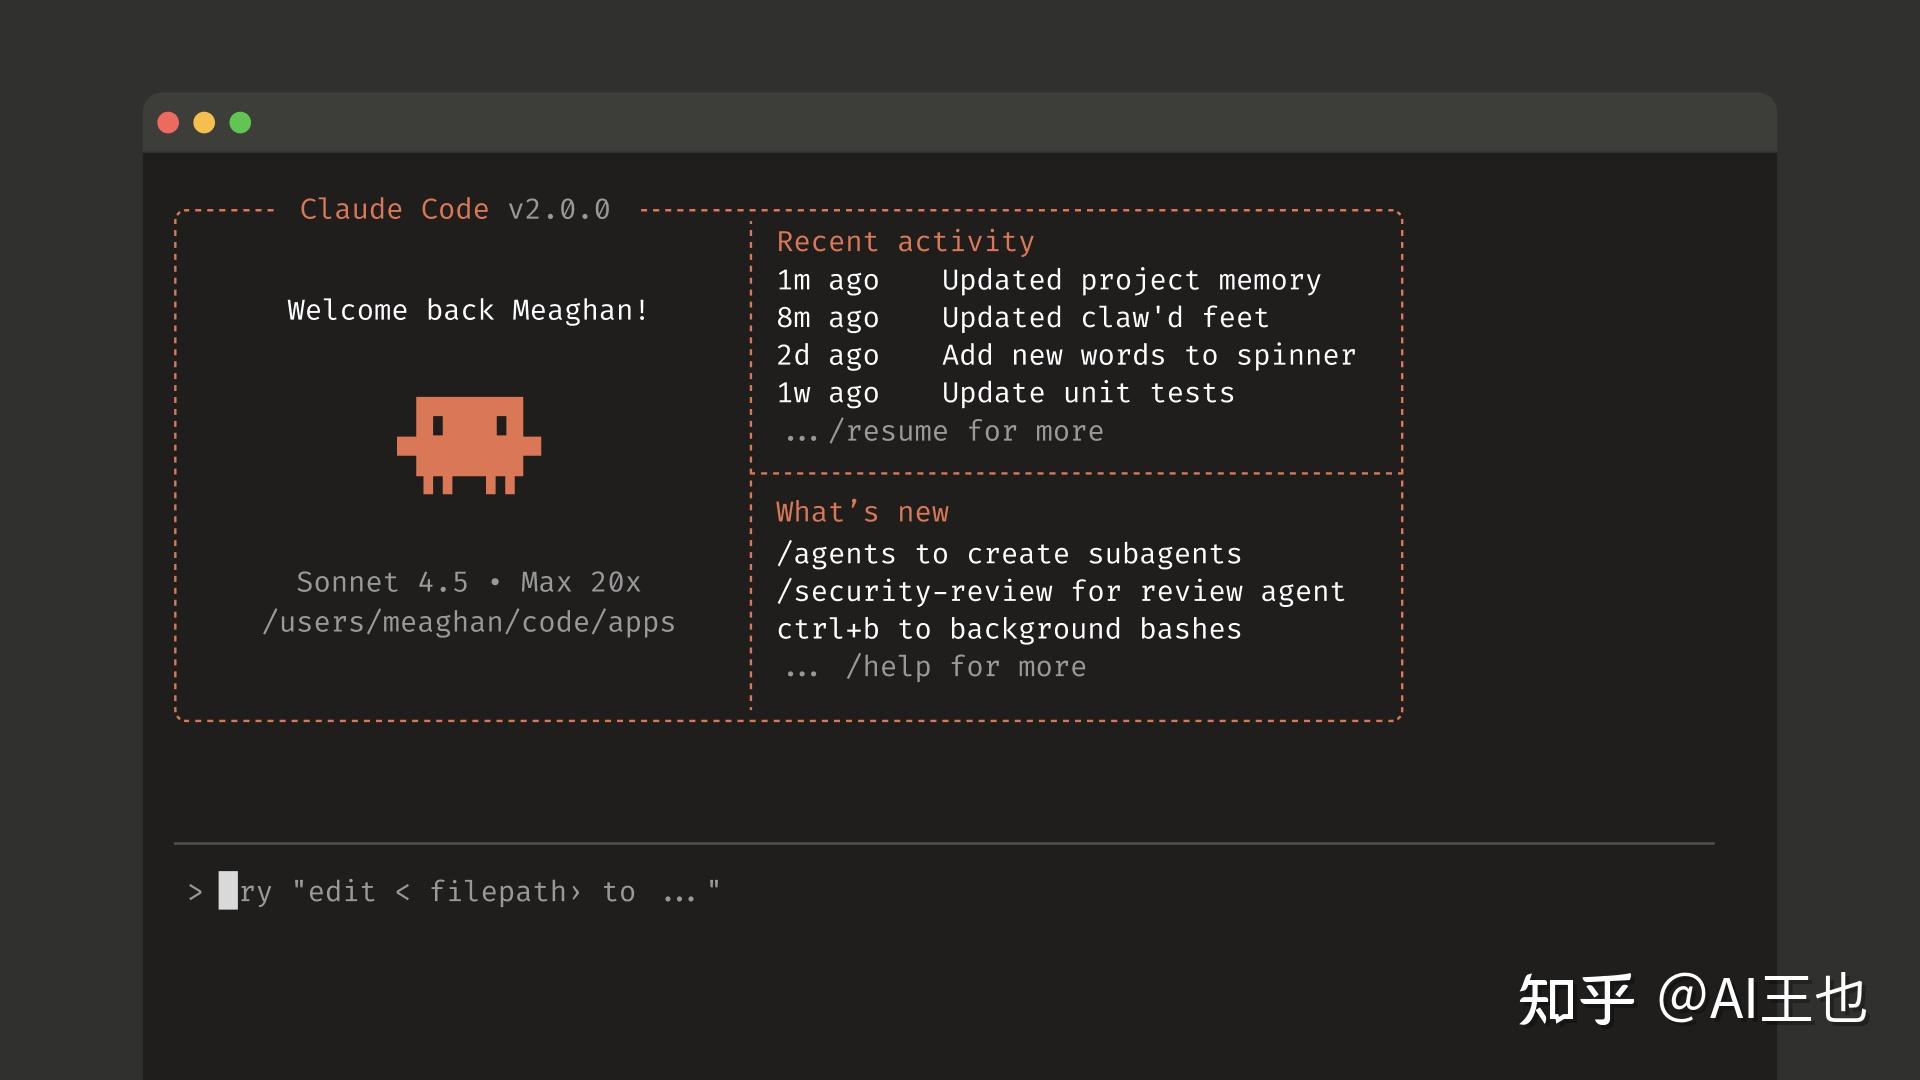Click the prompt input cursor block

228,890
